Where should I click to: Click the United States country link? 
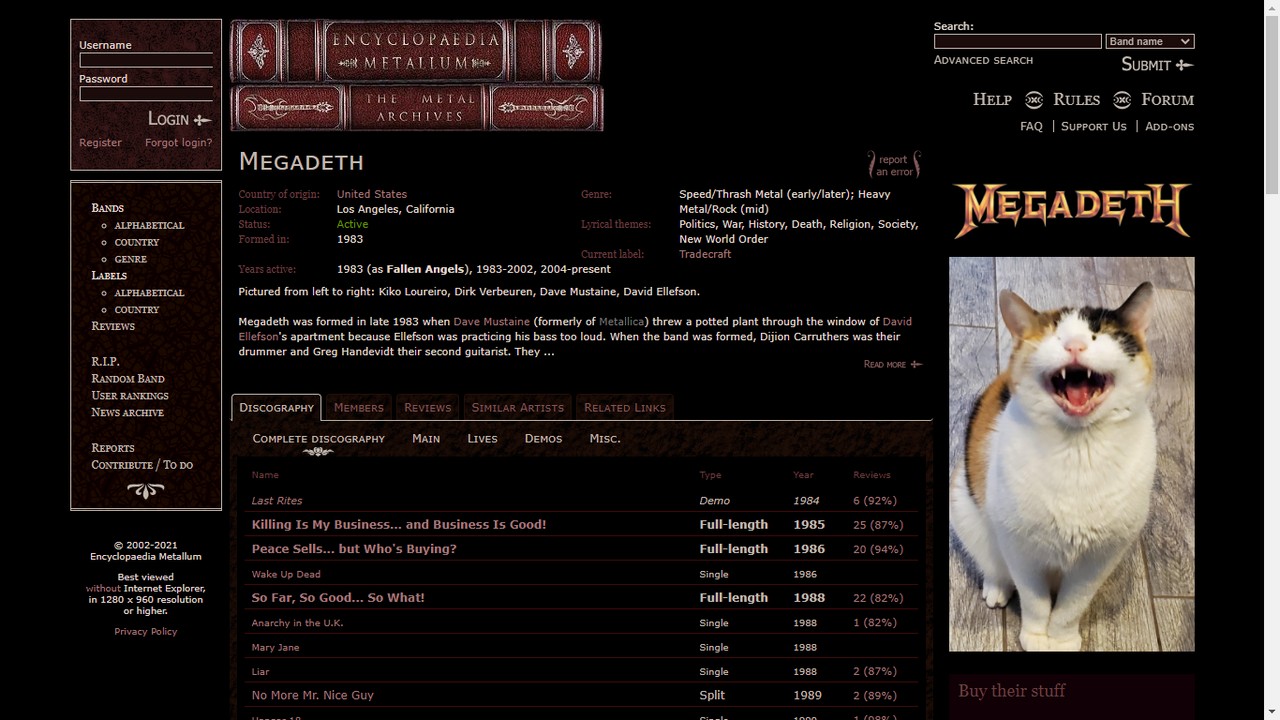(x=372, y=194)
